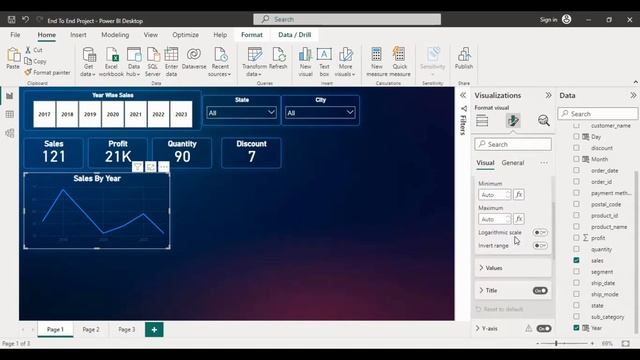This screenshot has height=360, width=640.
Task: Switch to the Modeling ribbon tab
Action: tap(115, 35)
